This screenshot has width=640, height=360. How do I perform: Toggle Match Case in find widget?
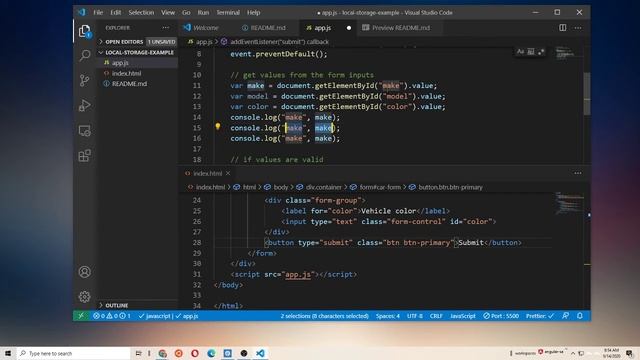coord(520,52)
